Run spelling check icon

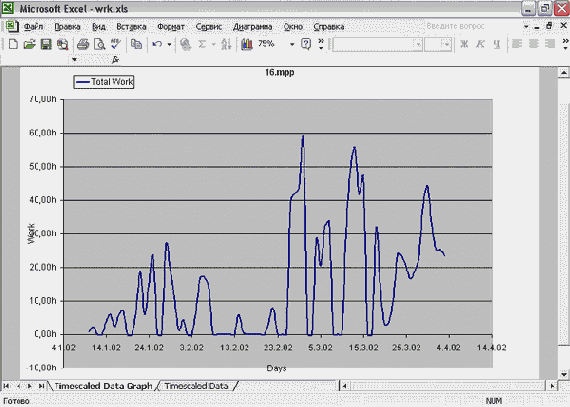click(x=116, y=44)
